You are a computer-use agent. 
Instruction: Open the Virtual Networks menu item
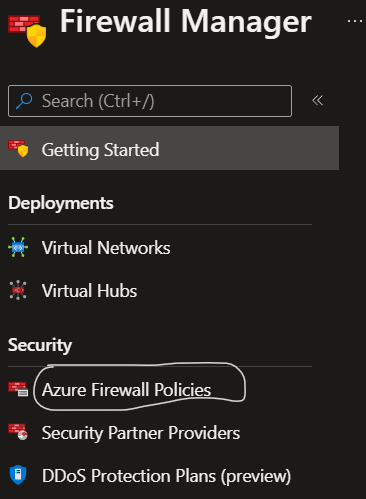click(106, 248)
